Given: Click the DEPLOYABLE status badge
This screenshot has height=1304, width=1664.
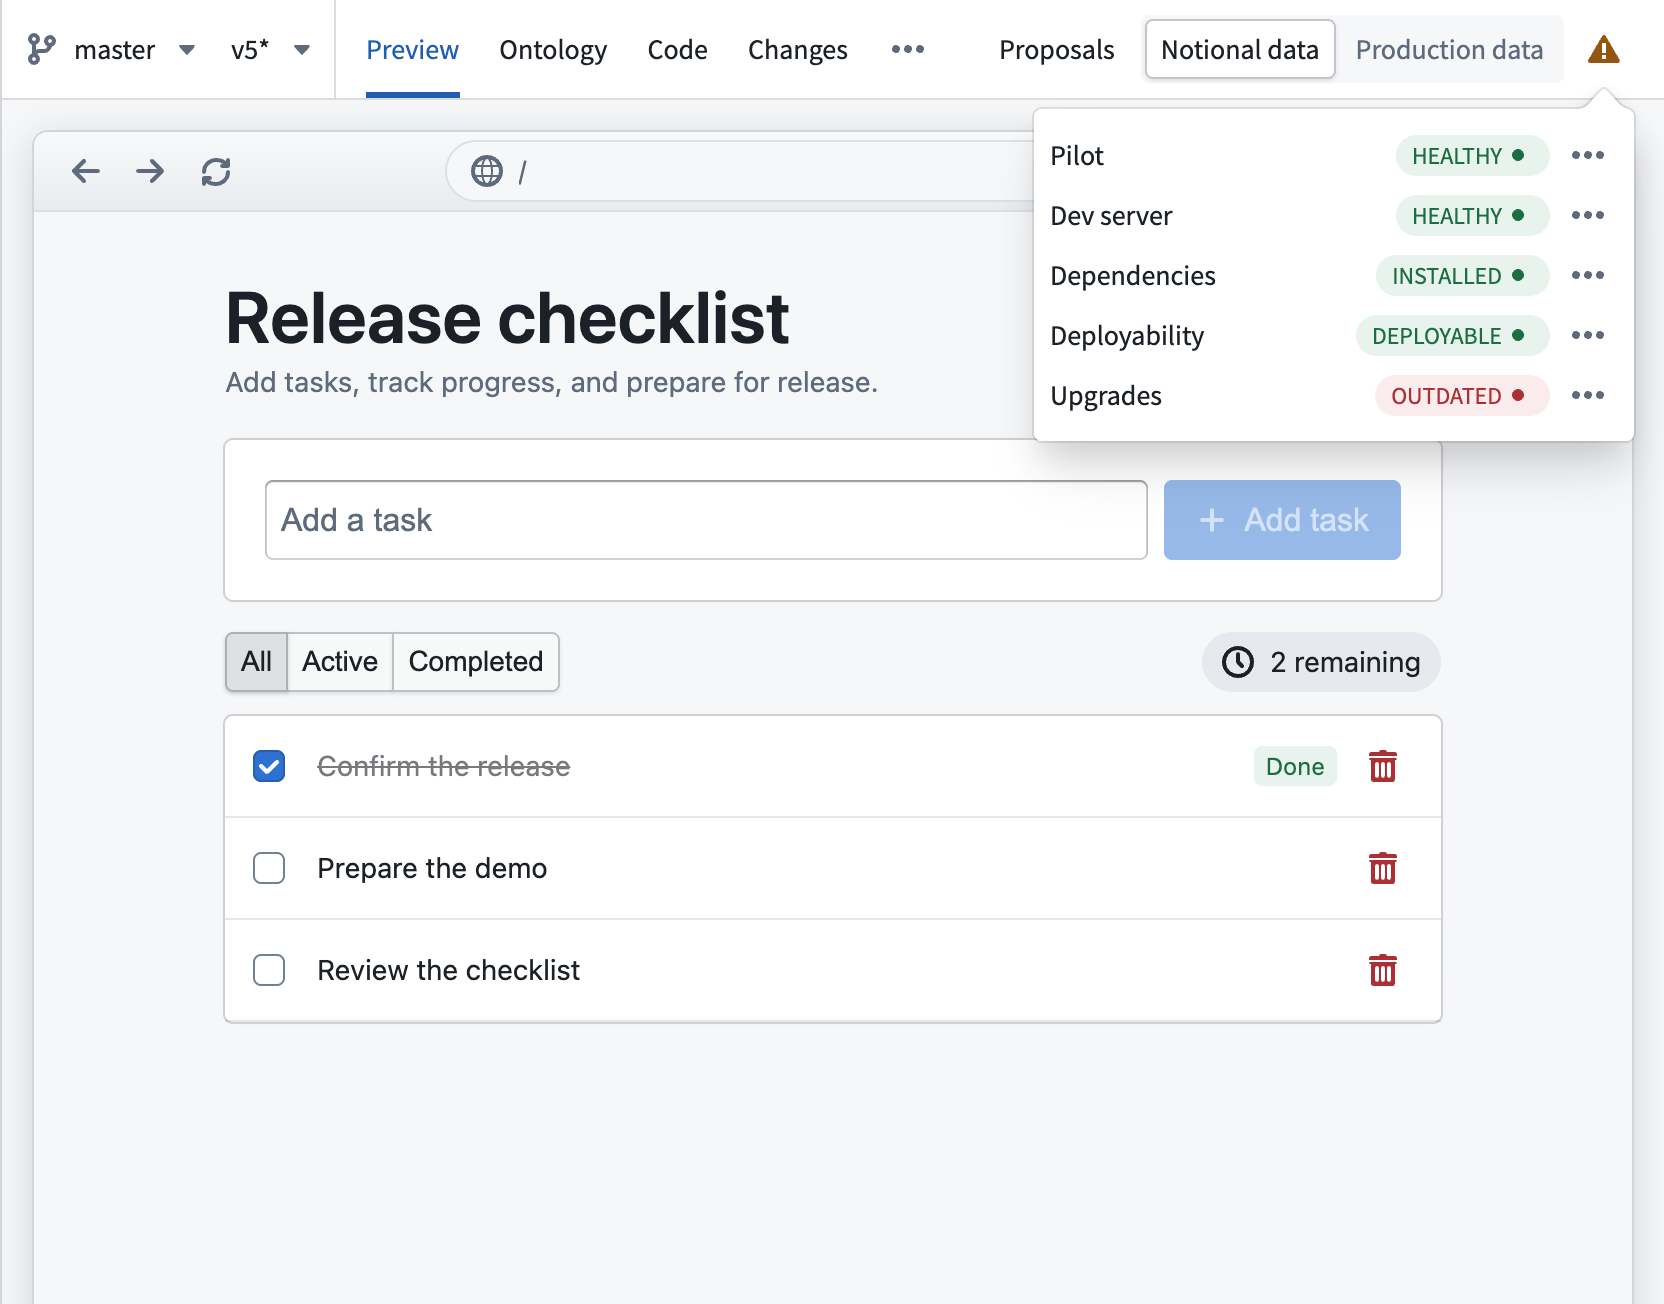Looking at the screenshot, I should pyautogui.click(x=1452, y=336).
